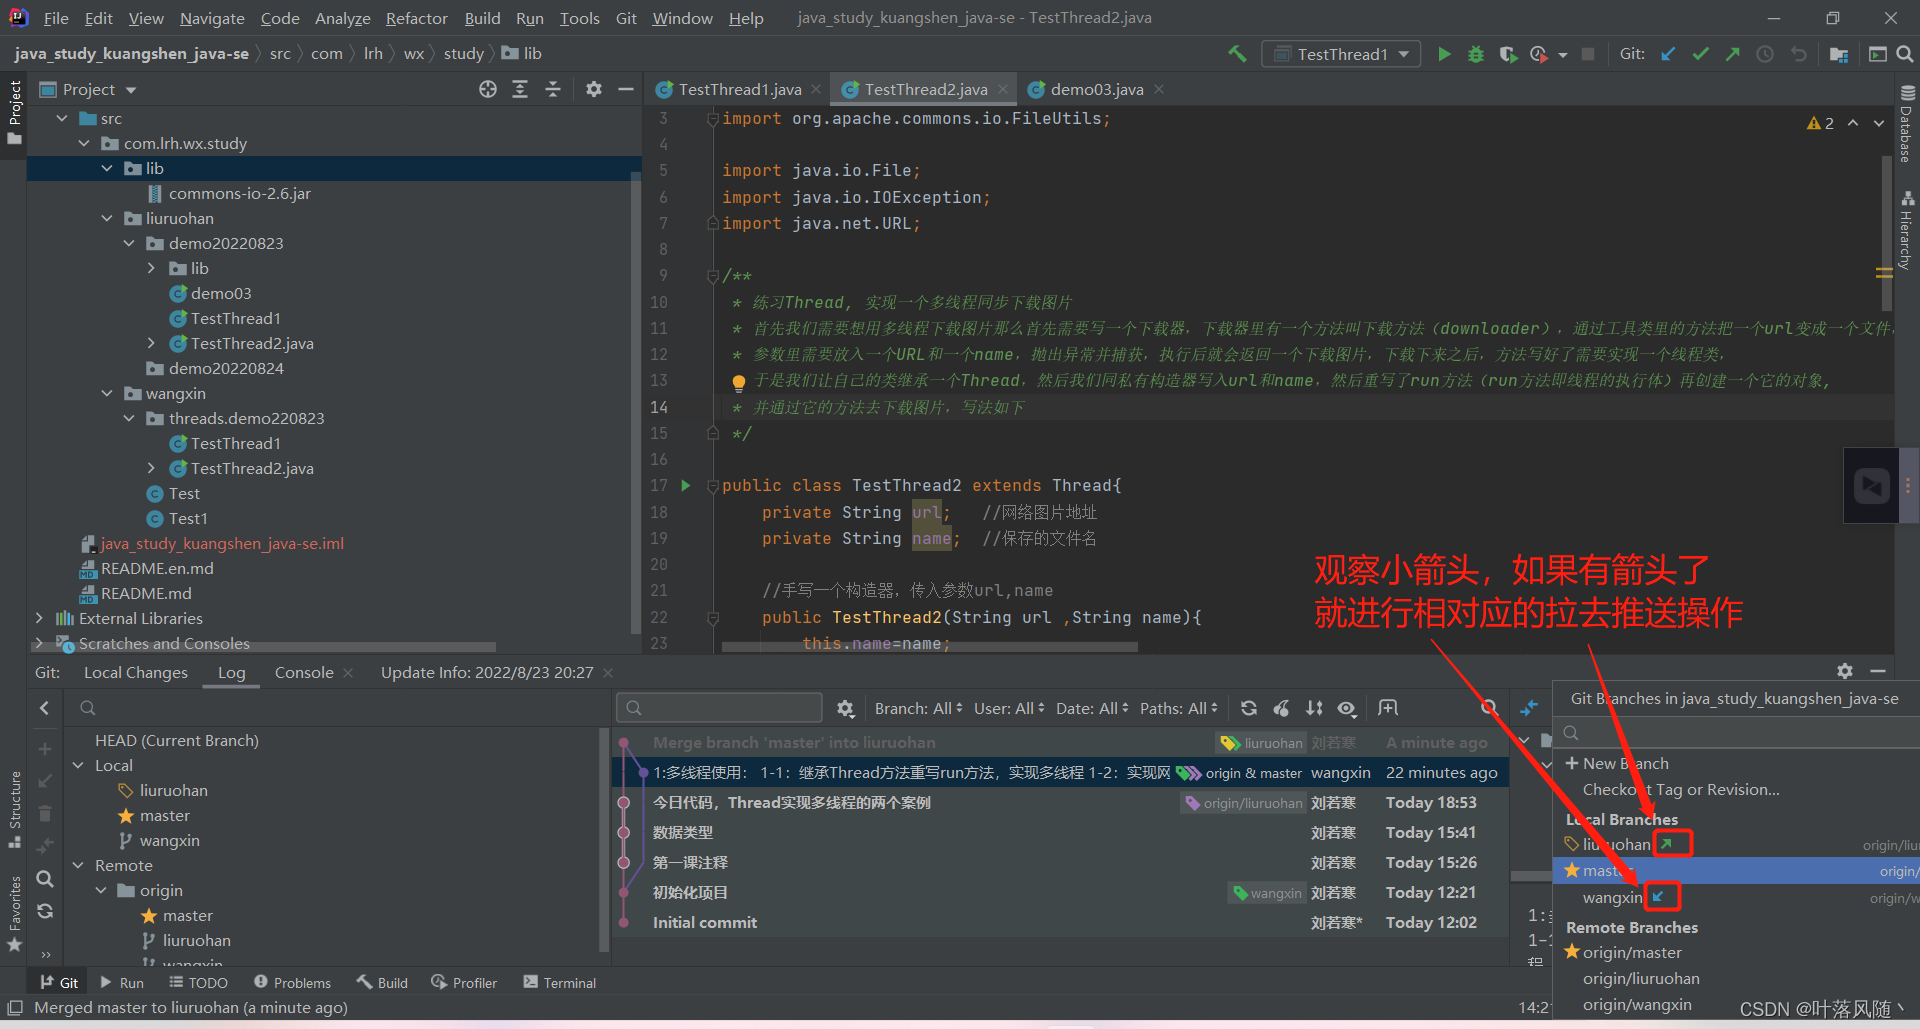Select the 'Initial commit' log row
Screen dimensions: 1920x1029
click(1060, 922)
